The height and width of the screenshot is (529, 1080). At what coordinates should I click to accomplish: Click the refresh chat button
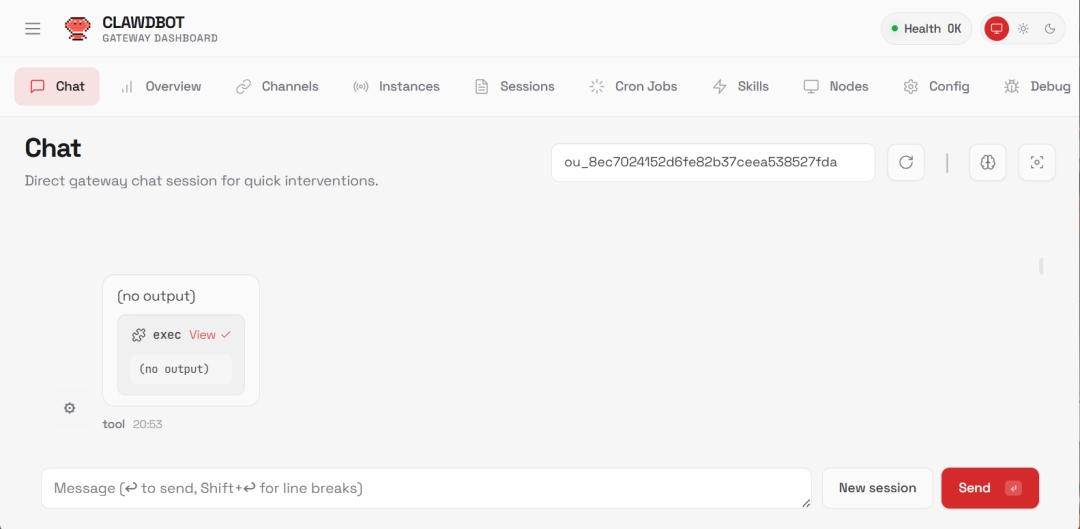pyautogui.click(x=905, y=162)
